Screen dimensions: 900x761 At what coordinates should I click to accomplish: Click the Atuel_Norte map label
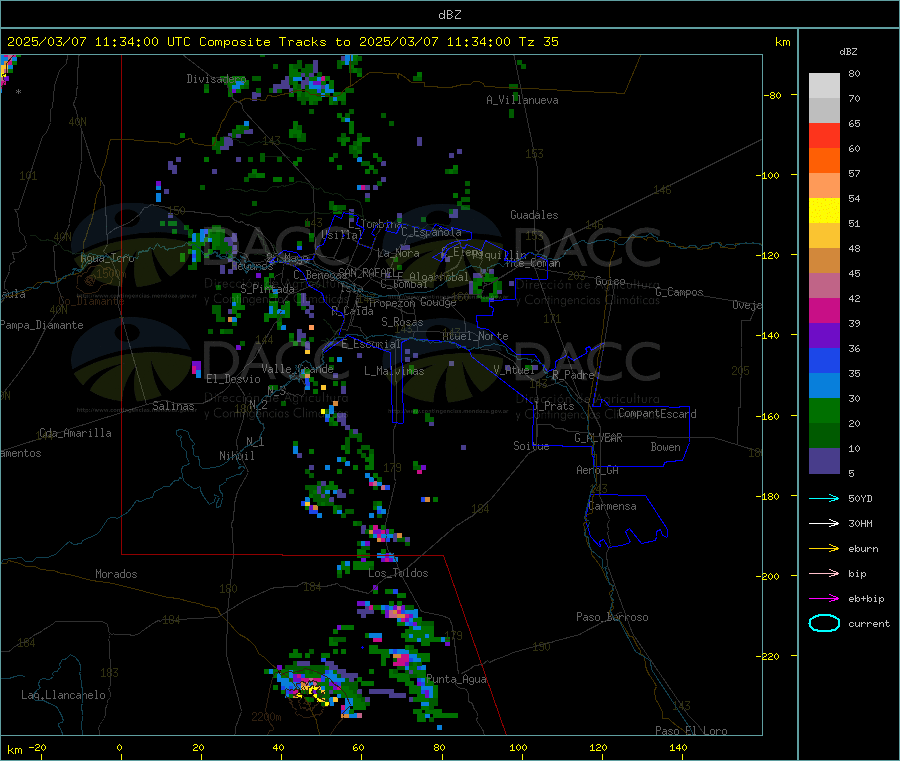pyautogui.click(x=475, y=336)
